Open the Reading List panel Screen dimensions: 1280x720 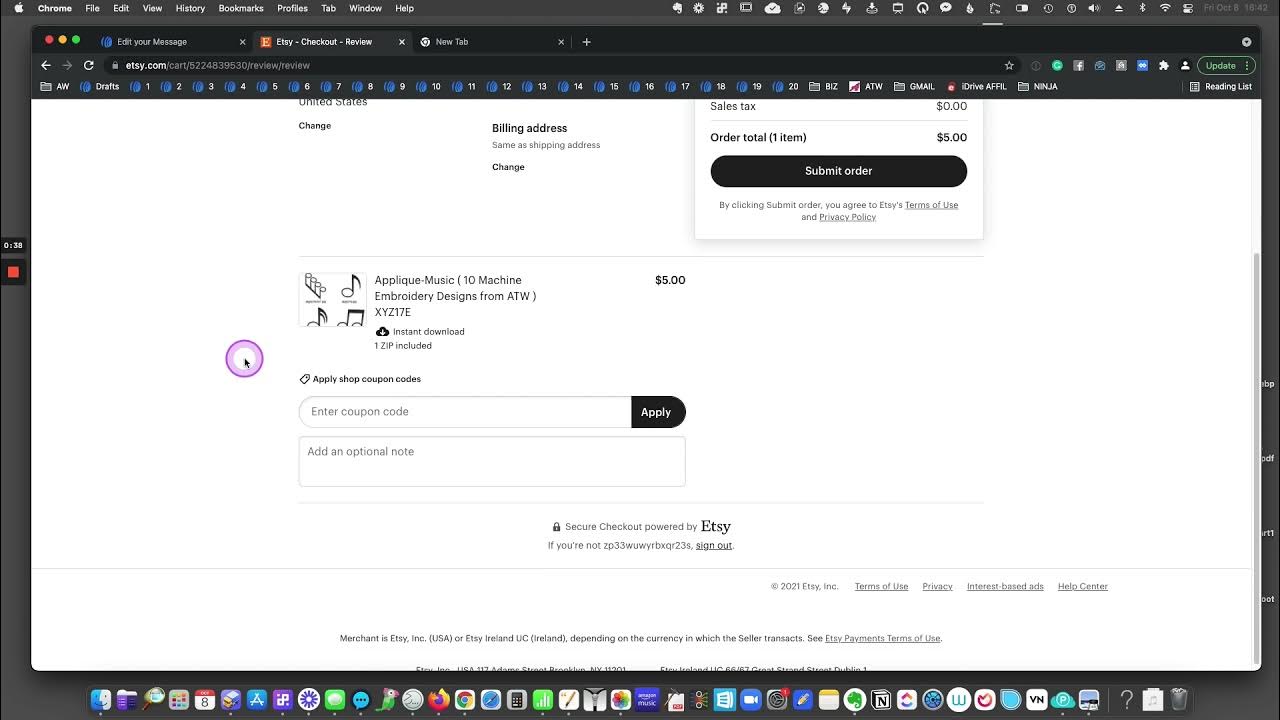pyautogui.click(x=1220, y=87)
